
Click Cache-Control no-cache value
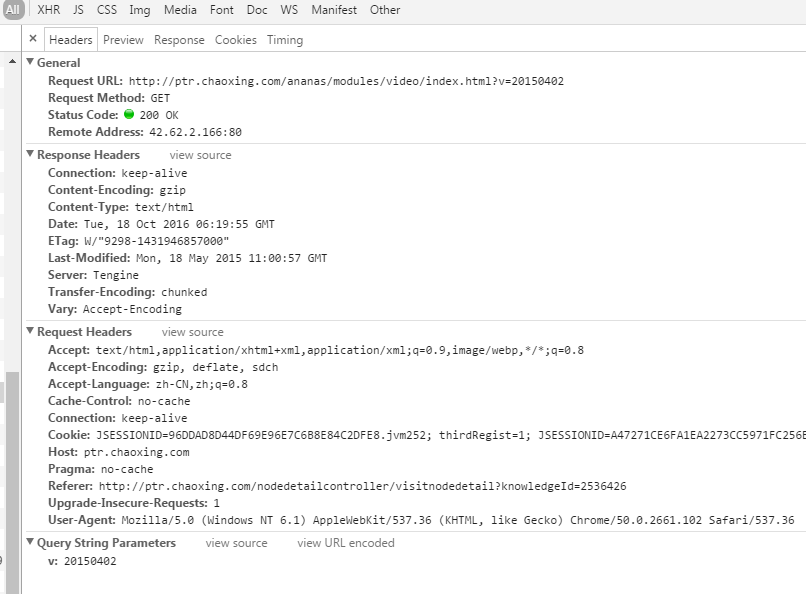tap(164, 401)
